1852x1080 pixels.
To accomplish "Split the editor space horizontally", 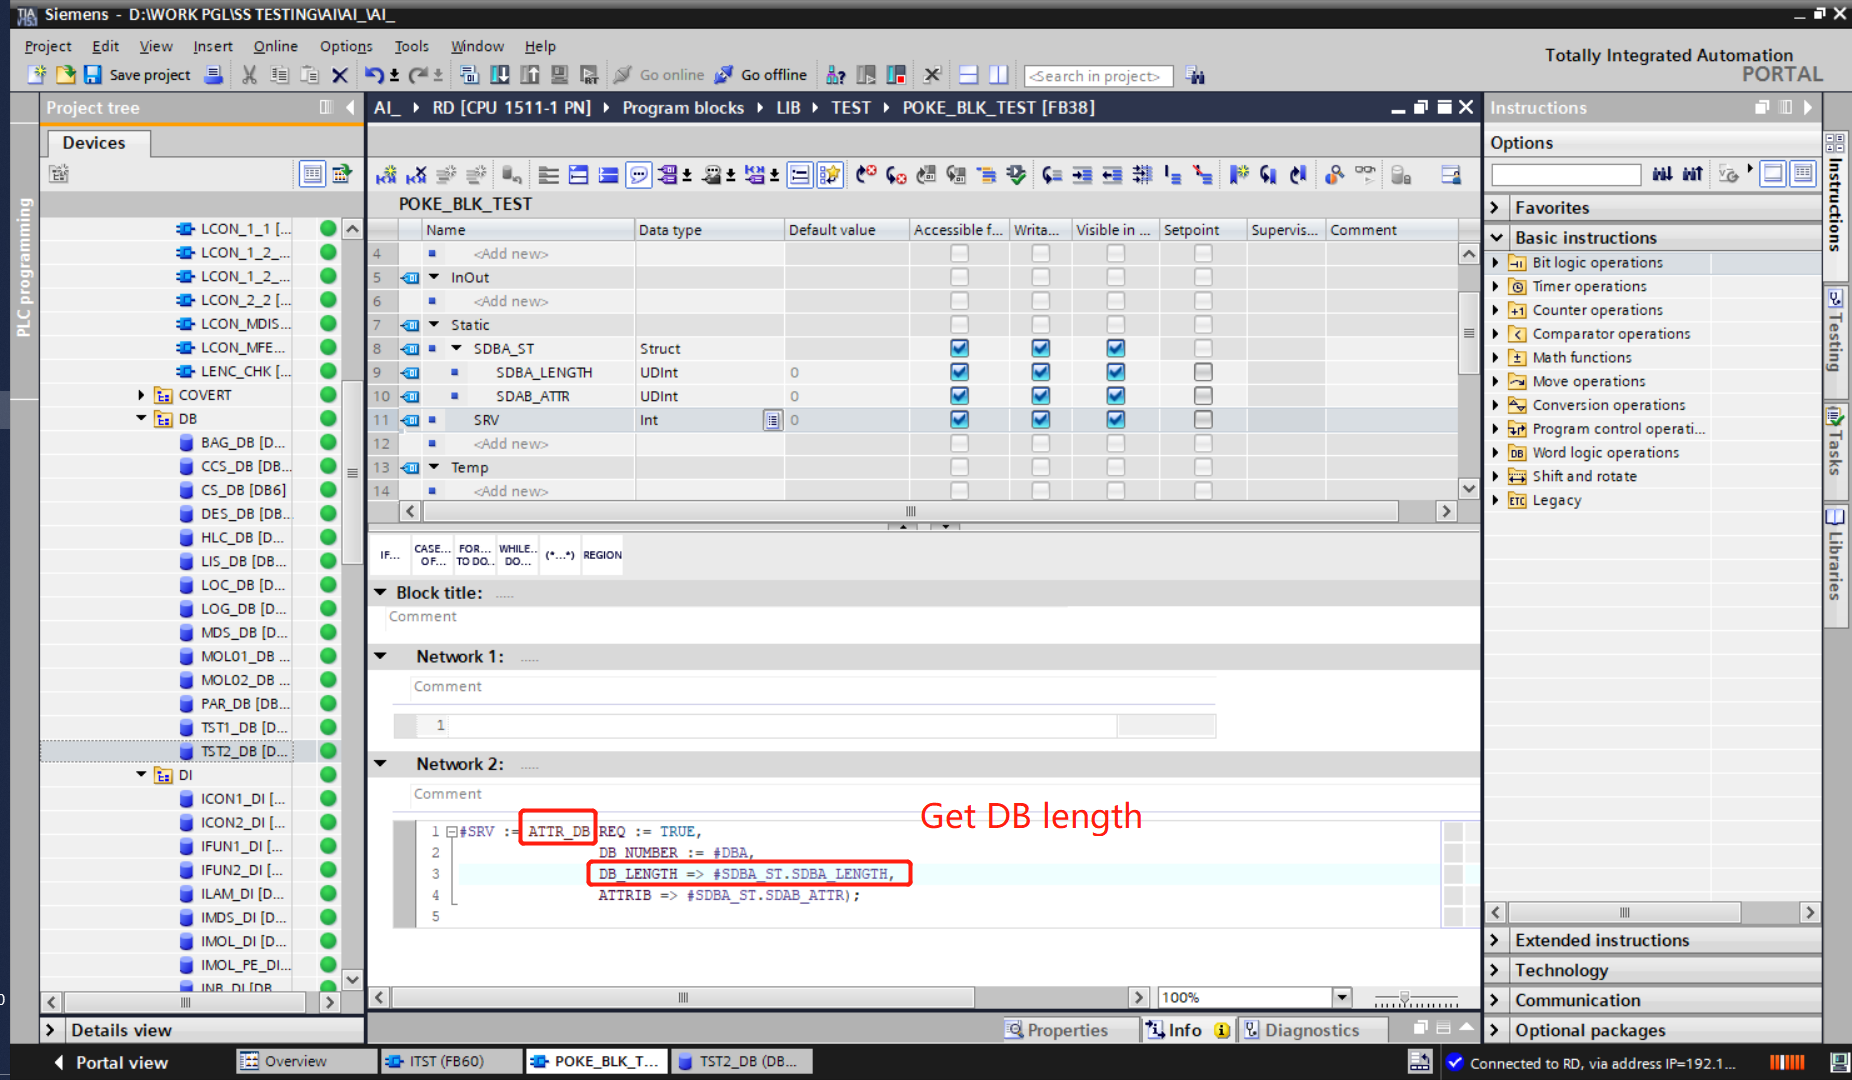I will [x=968, y=75].
